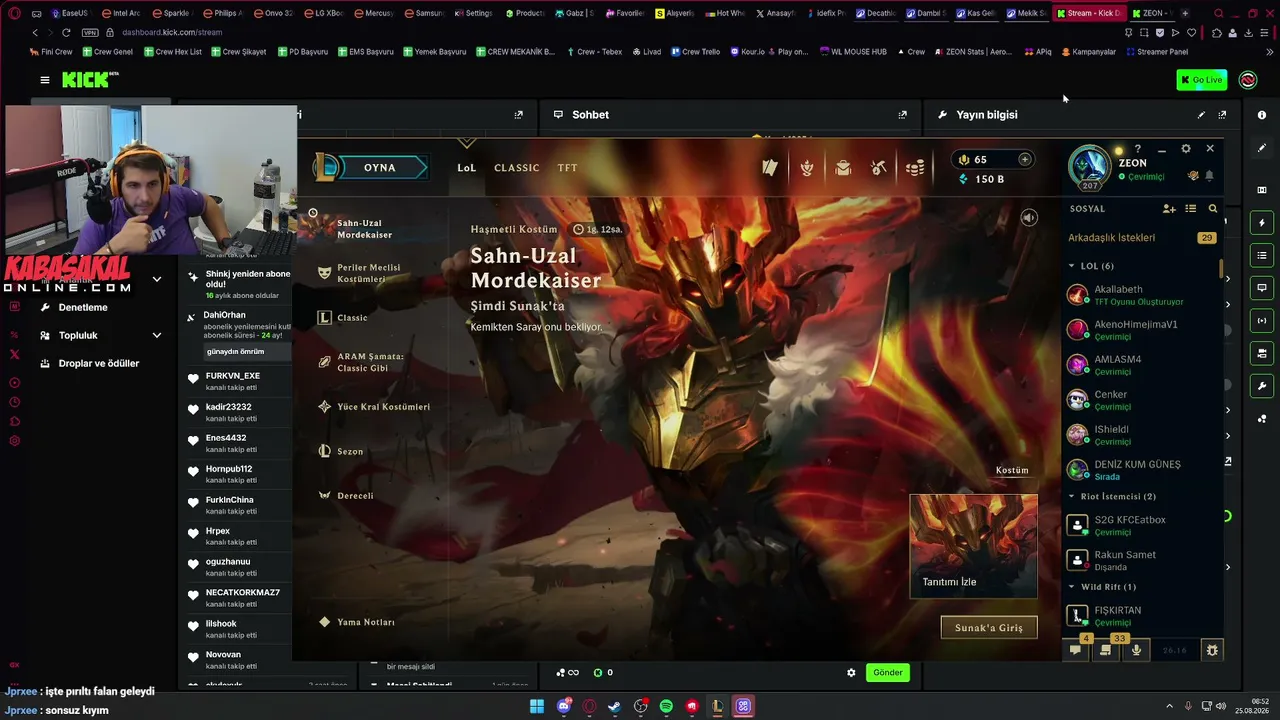
Task: Click the Windows Start button
Action: tap(537, 707)
